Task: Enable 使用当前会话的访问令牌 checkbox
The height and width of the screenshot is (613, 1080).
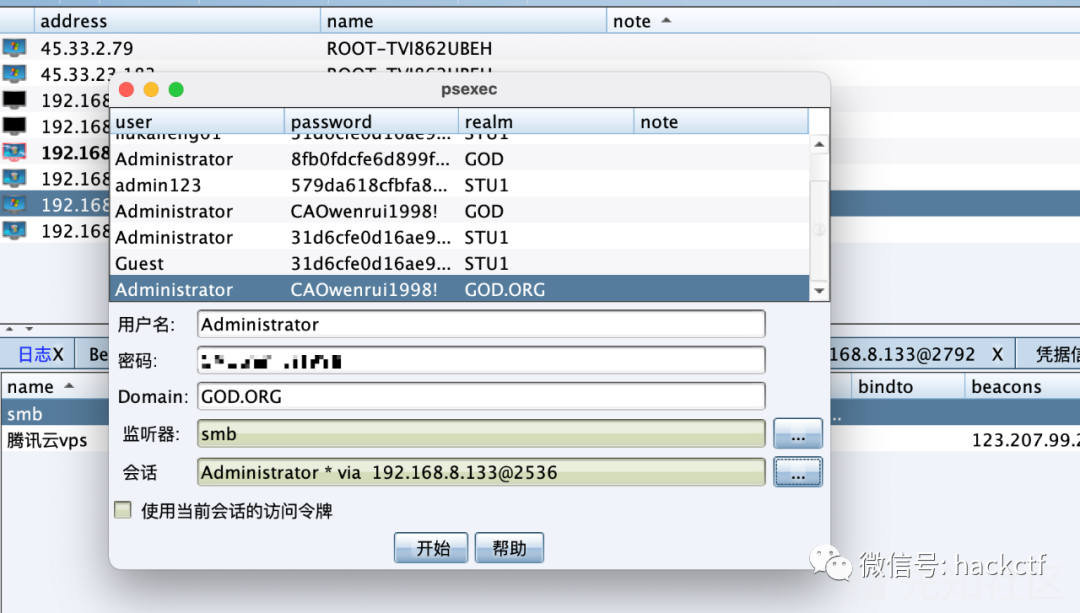Action: (x=123, y=510)
